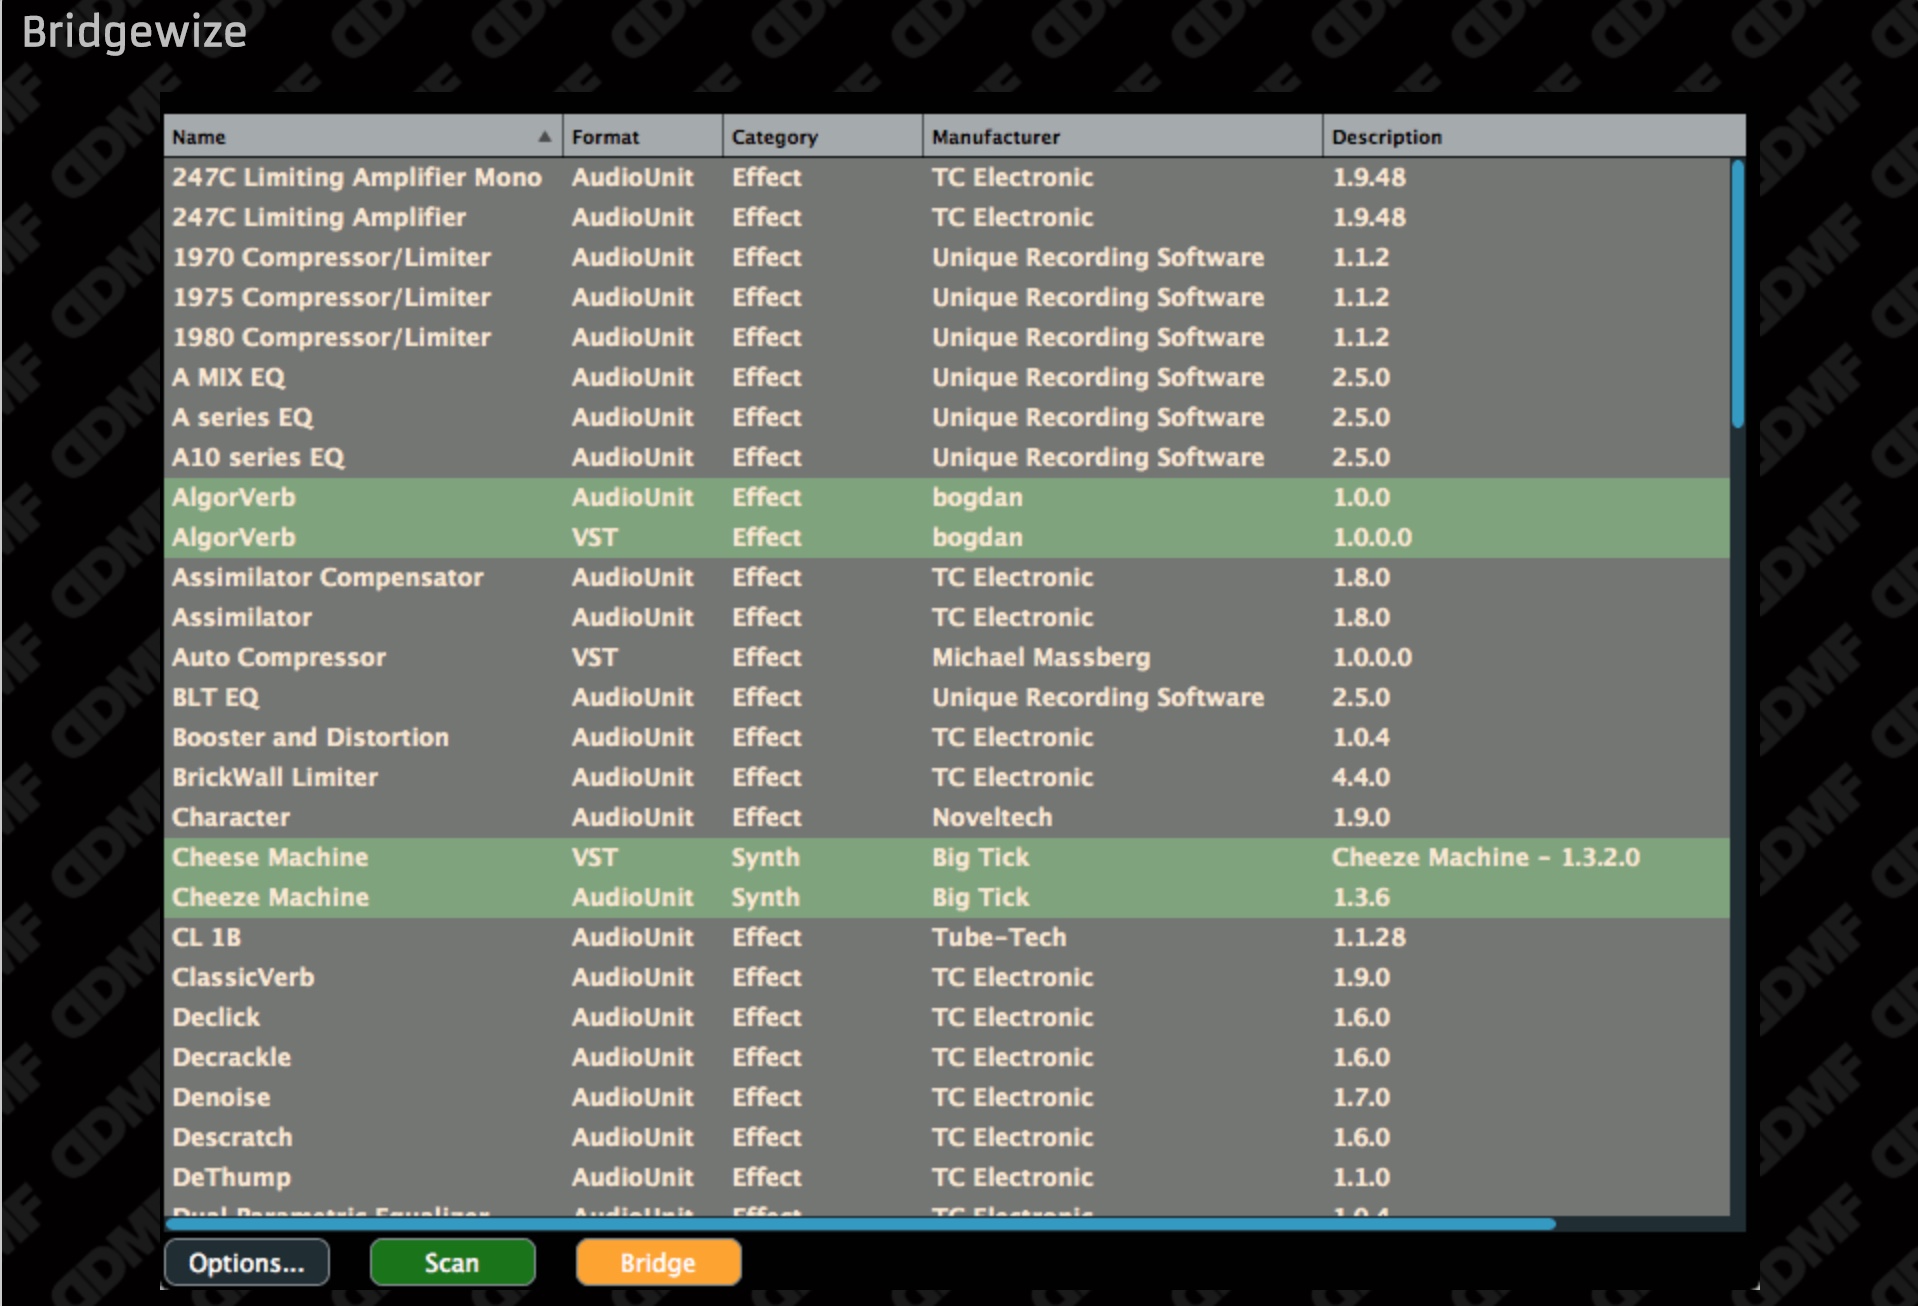Select the Booster and Distortion row

tap(947, 737)
